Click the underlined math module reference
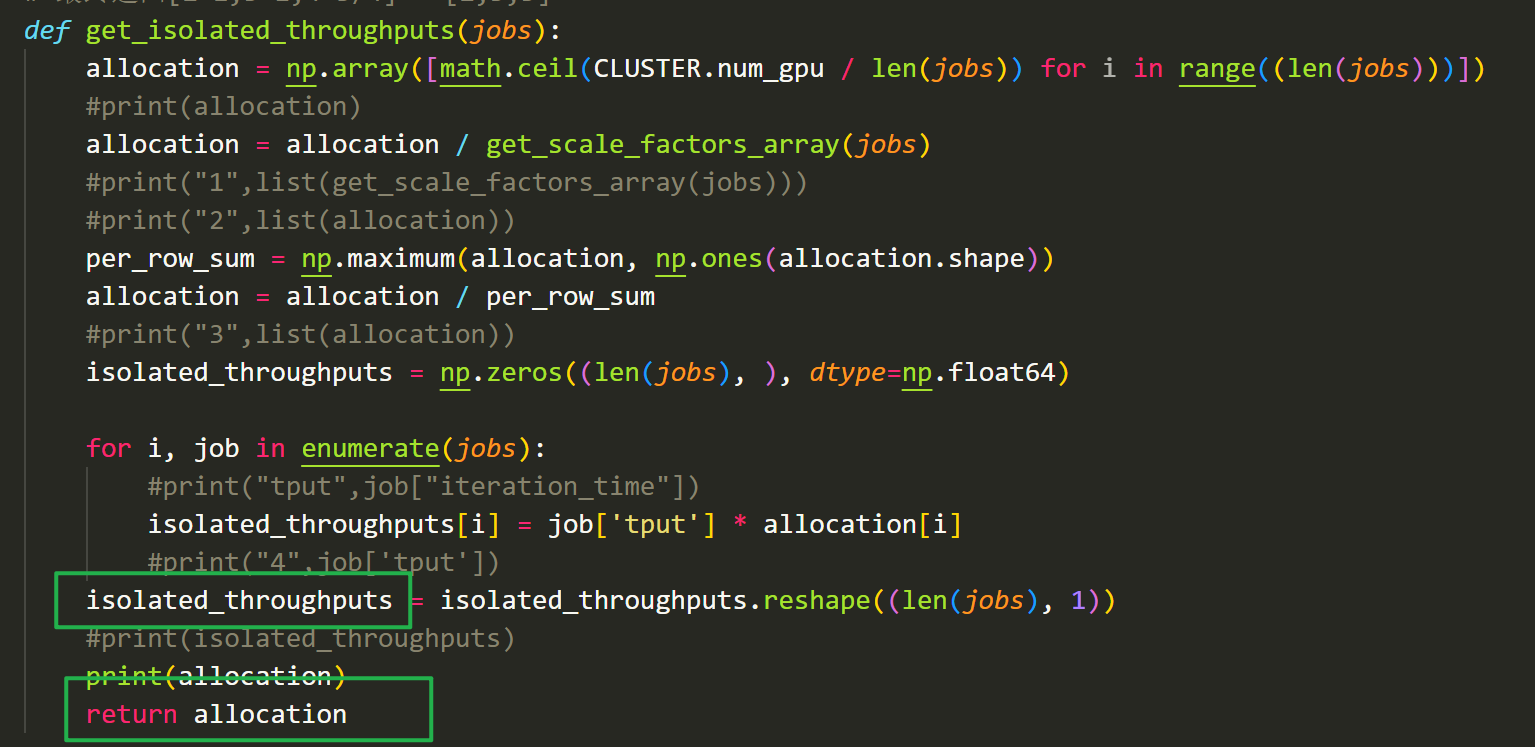The height and width of the screenshot is (747, 1535). coord(468,67)
